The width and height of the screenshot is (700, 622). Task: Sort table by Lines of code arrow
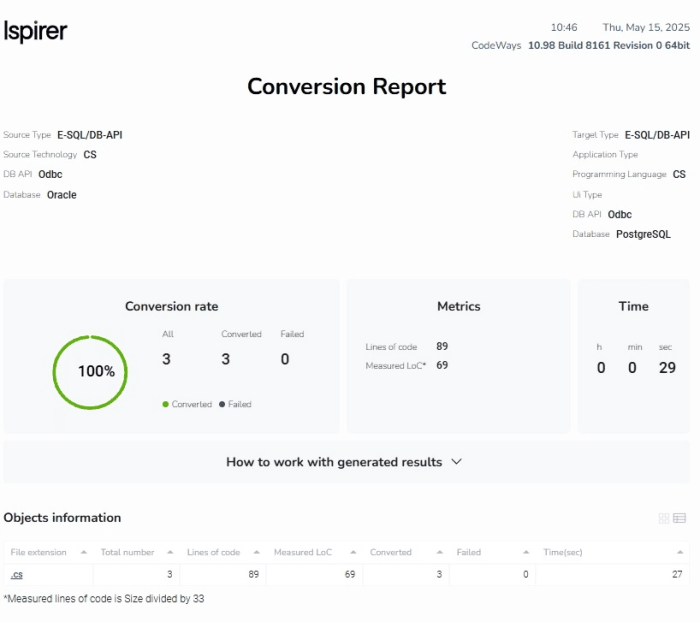pos(257,552)
